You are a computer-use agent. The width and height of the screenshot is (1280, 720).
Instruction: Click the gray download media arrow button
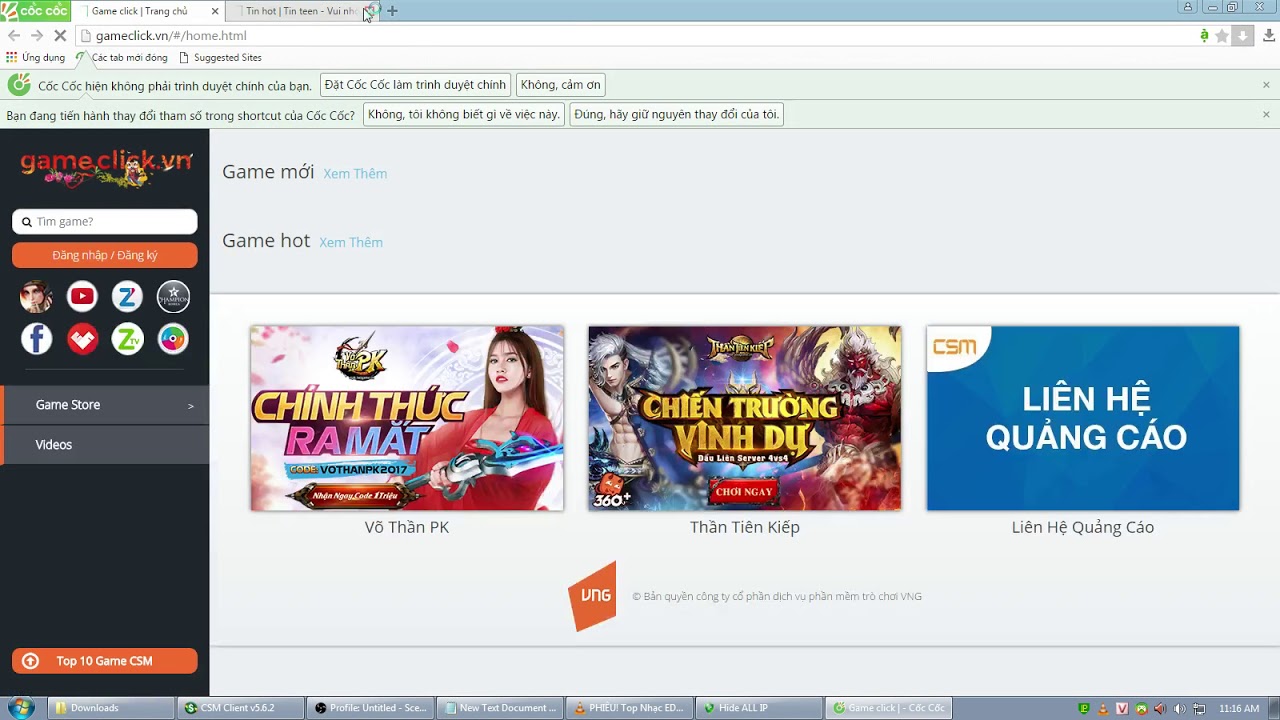(x=1242, y=36)
